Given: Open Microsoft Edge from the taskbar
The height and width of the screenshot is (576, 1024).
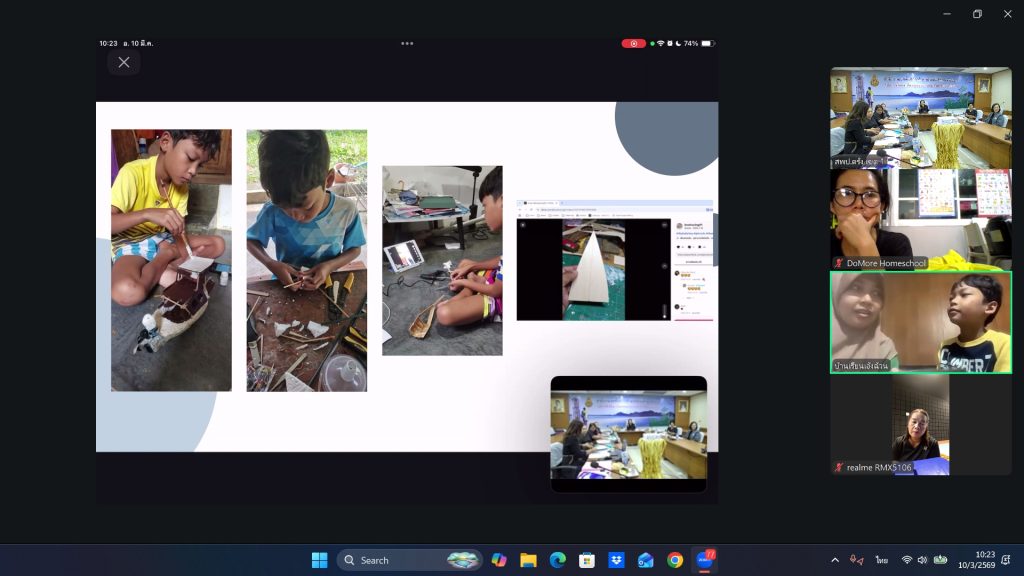Looking at the screenshot, I should click(x=557, y=560).
